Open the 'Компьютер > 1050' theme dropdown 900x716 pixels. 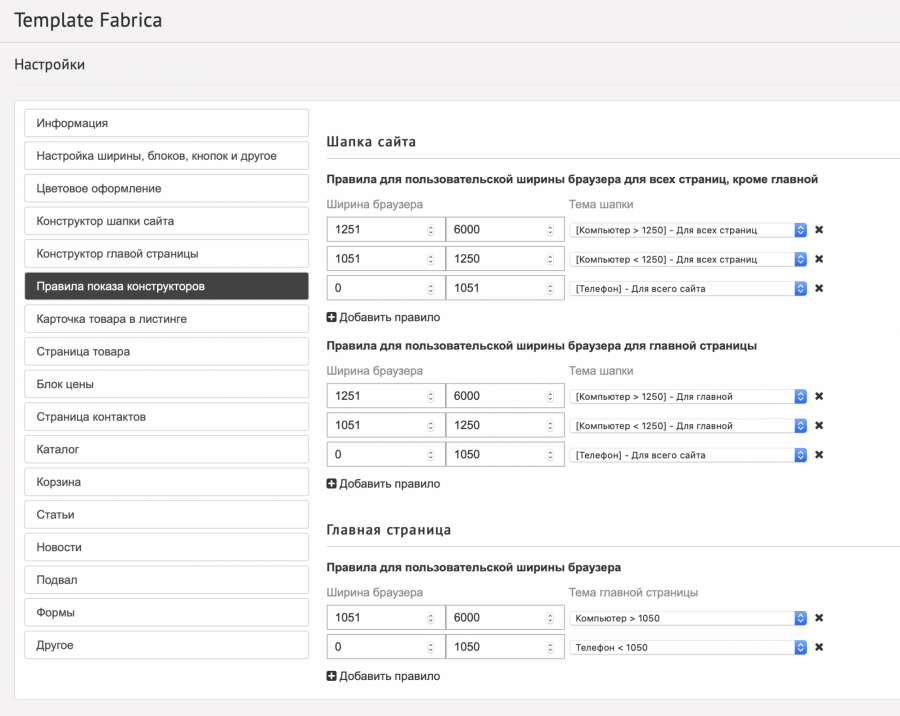(688, 618)
